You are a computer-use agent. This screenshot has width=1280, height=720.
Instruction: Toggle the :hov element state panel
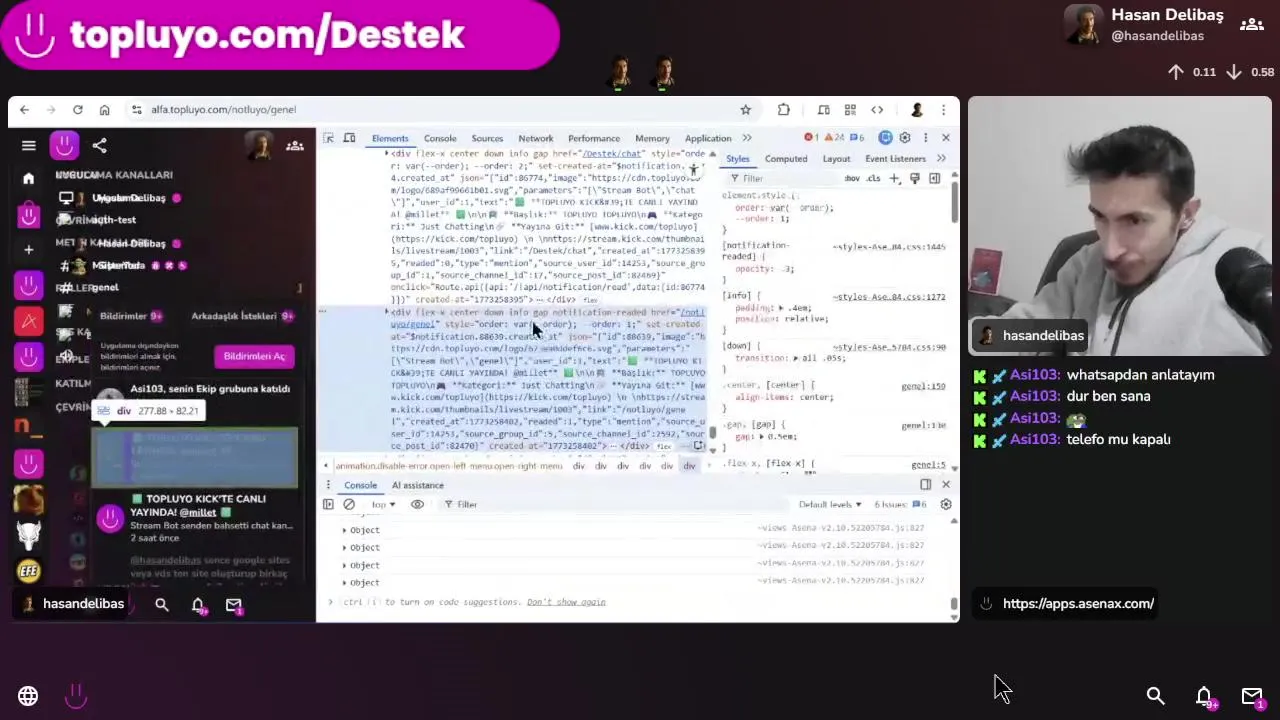[x=852, y=178]
